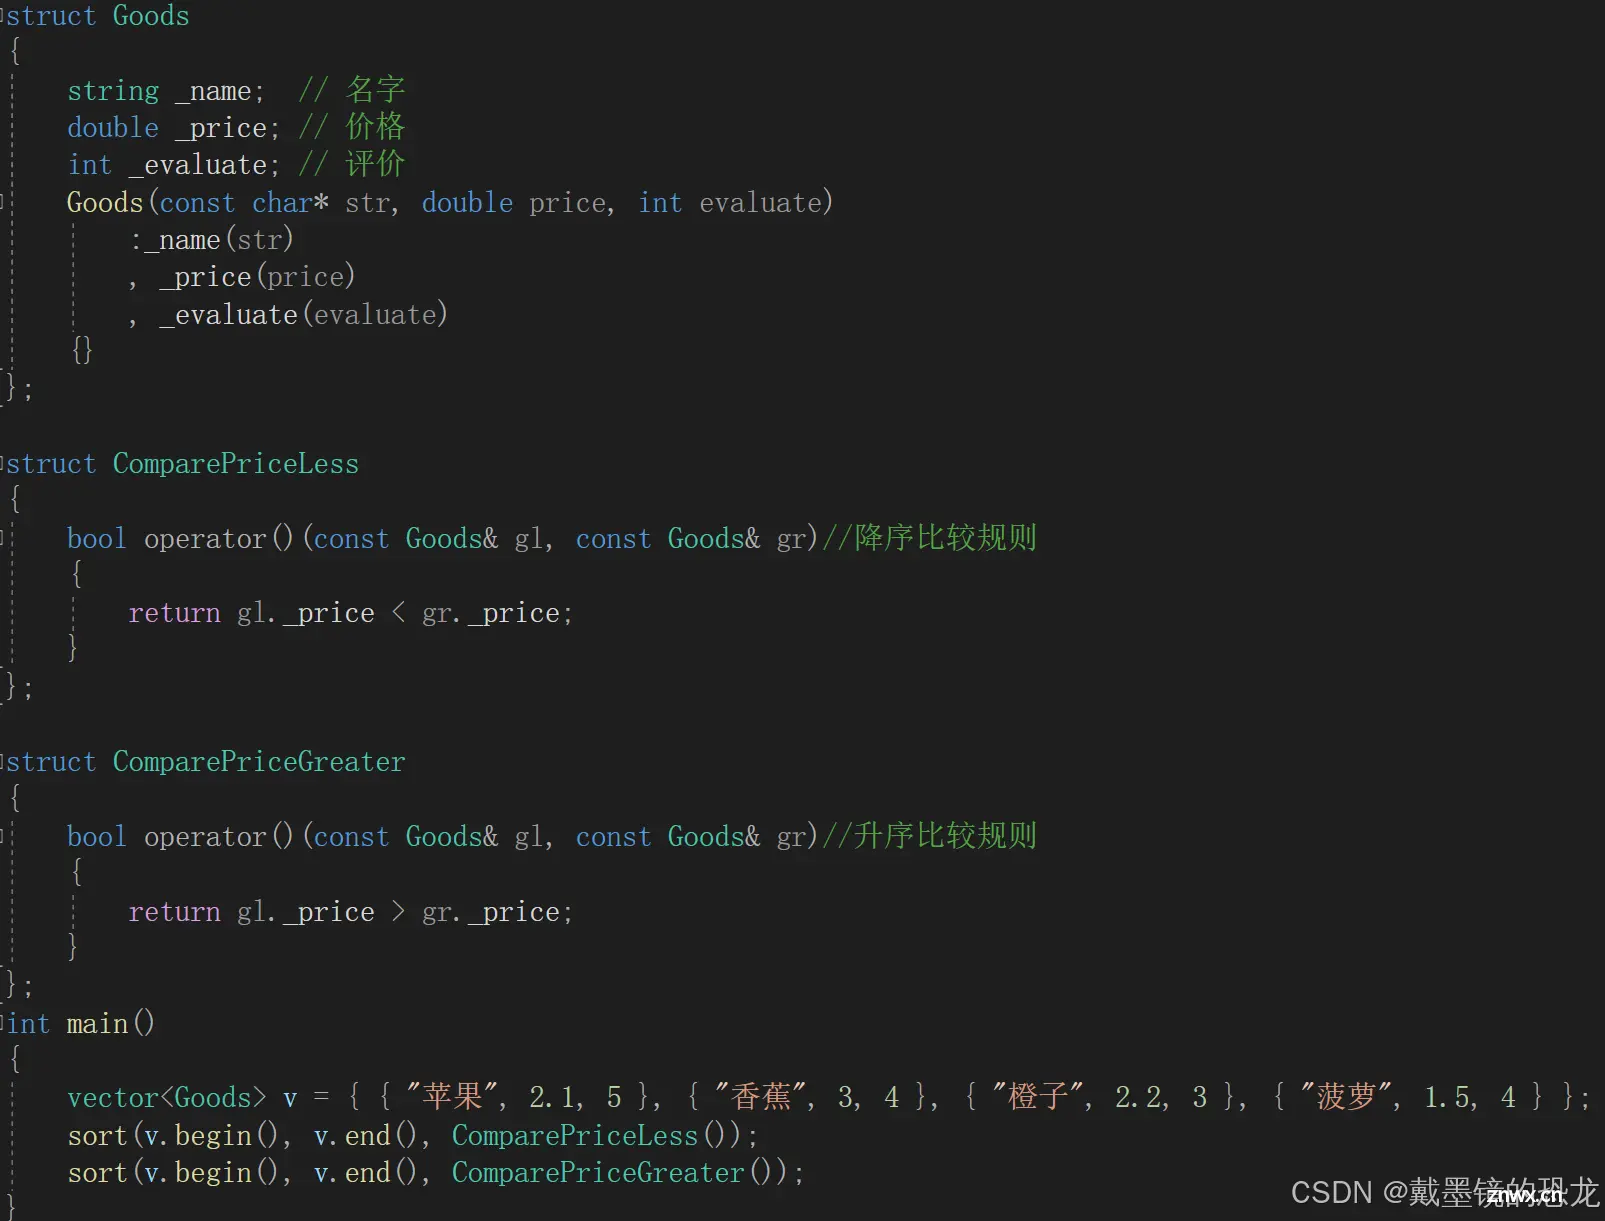Click the > operator in return statement

coord(398,911)
